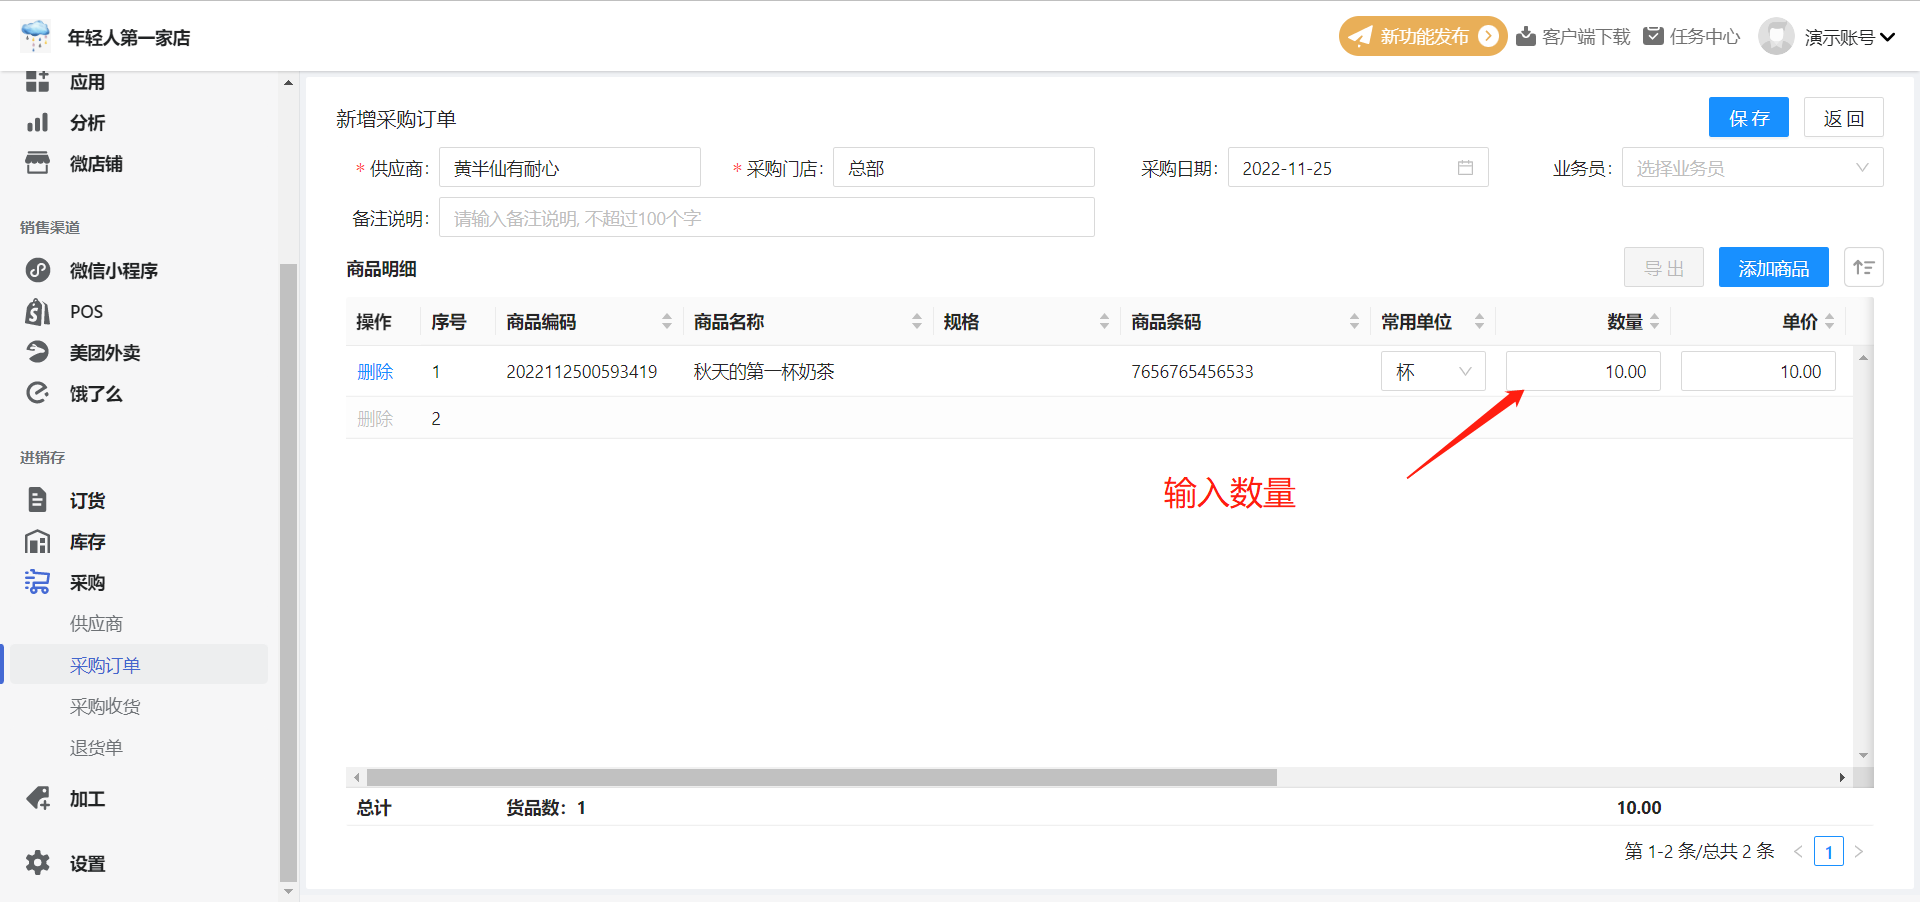Sort table by 规格 column arrows
This screenshot has width=1920, height=902.
[1104, 321]
